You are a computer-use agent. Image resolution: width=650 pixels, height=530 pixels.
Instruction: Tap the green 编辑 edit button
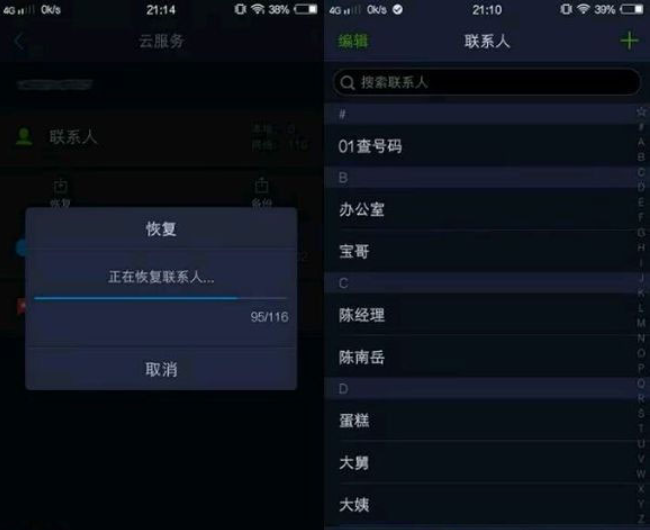click(353, 41)
